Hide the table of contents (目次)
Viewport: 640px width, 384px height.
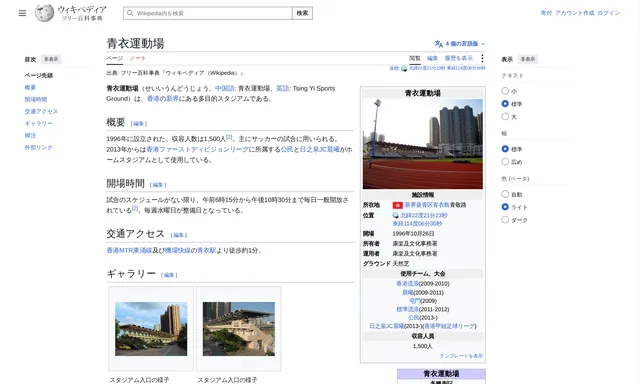point(51,59)
